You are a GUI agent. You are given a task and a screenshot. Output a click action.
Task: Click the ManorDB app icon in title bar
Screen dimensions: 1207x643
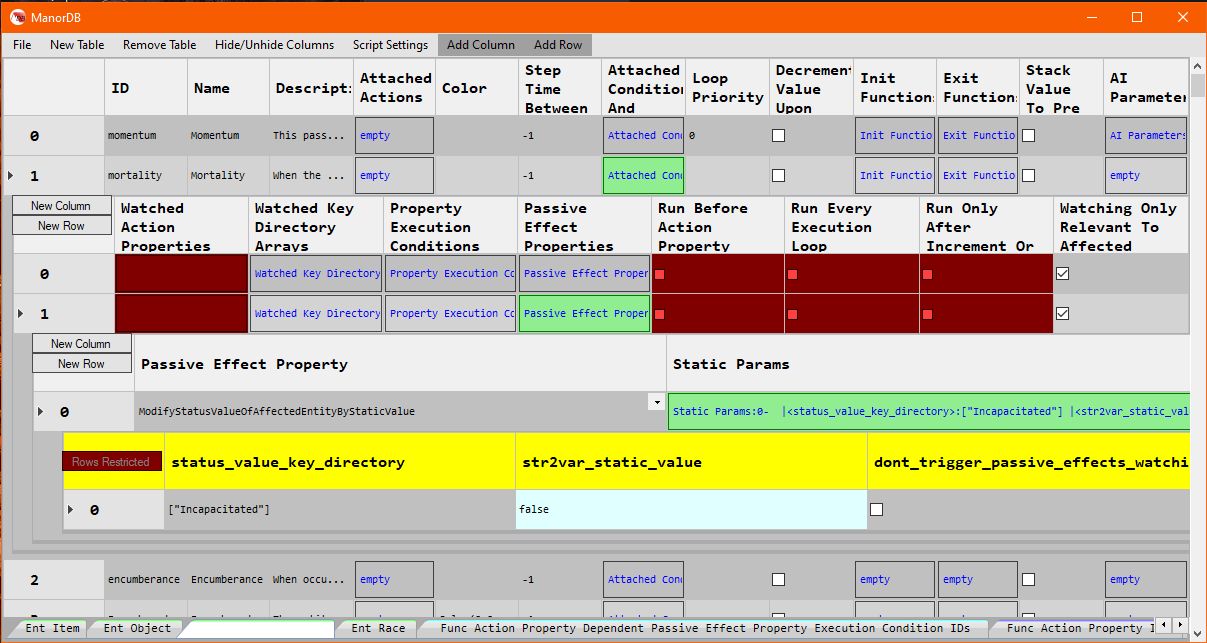pos(18,16)
